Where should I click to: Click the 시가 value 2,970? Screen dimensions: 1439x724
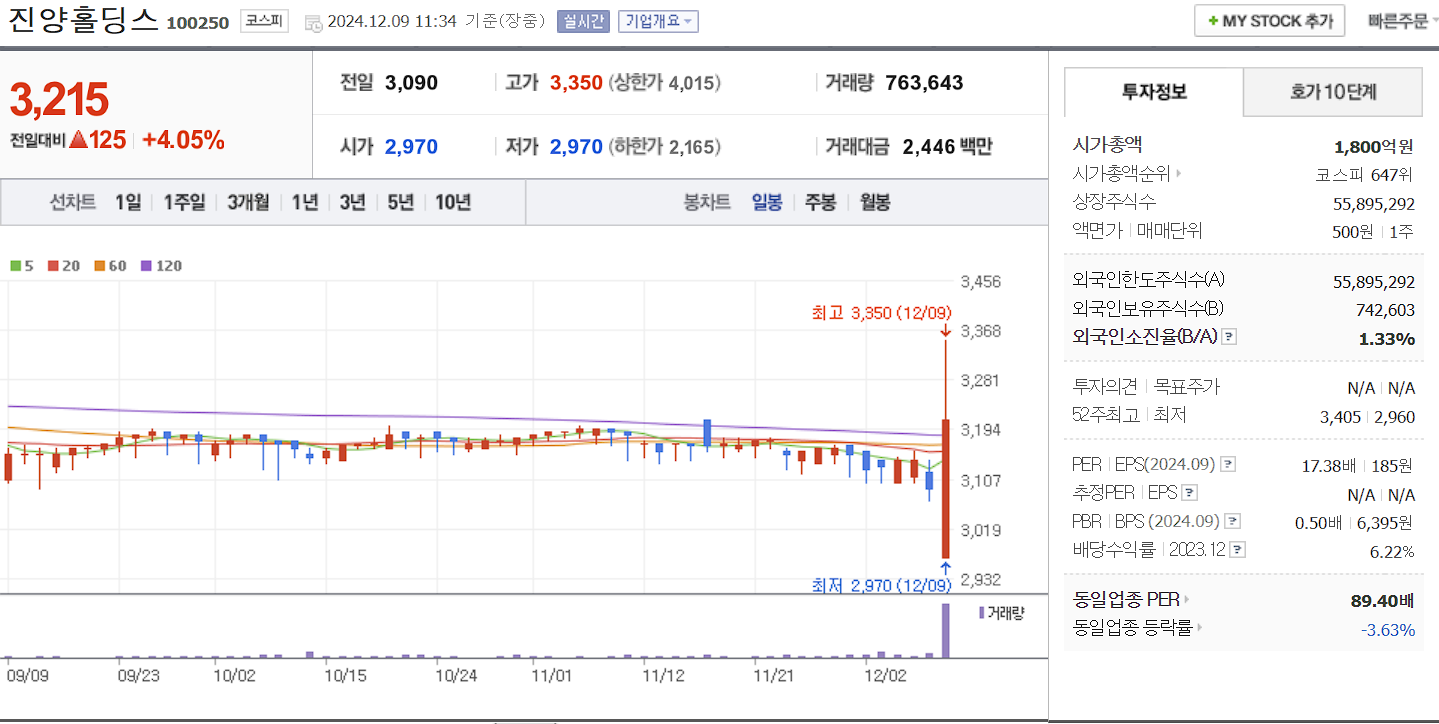coord(411,147)
